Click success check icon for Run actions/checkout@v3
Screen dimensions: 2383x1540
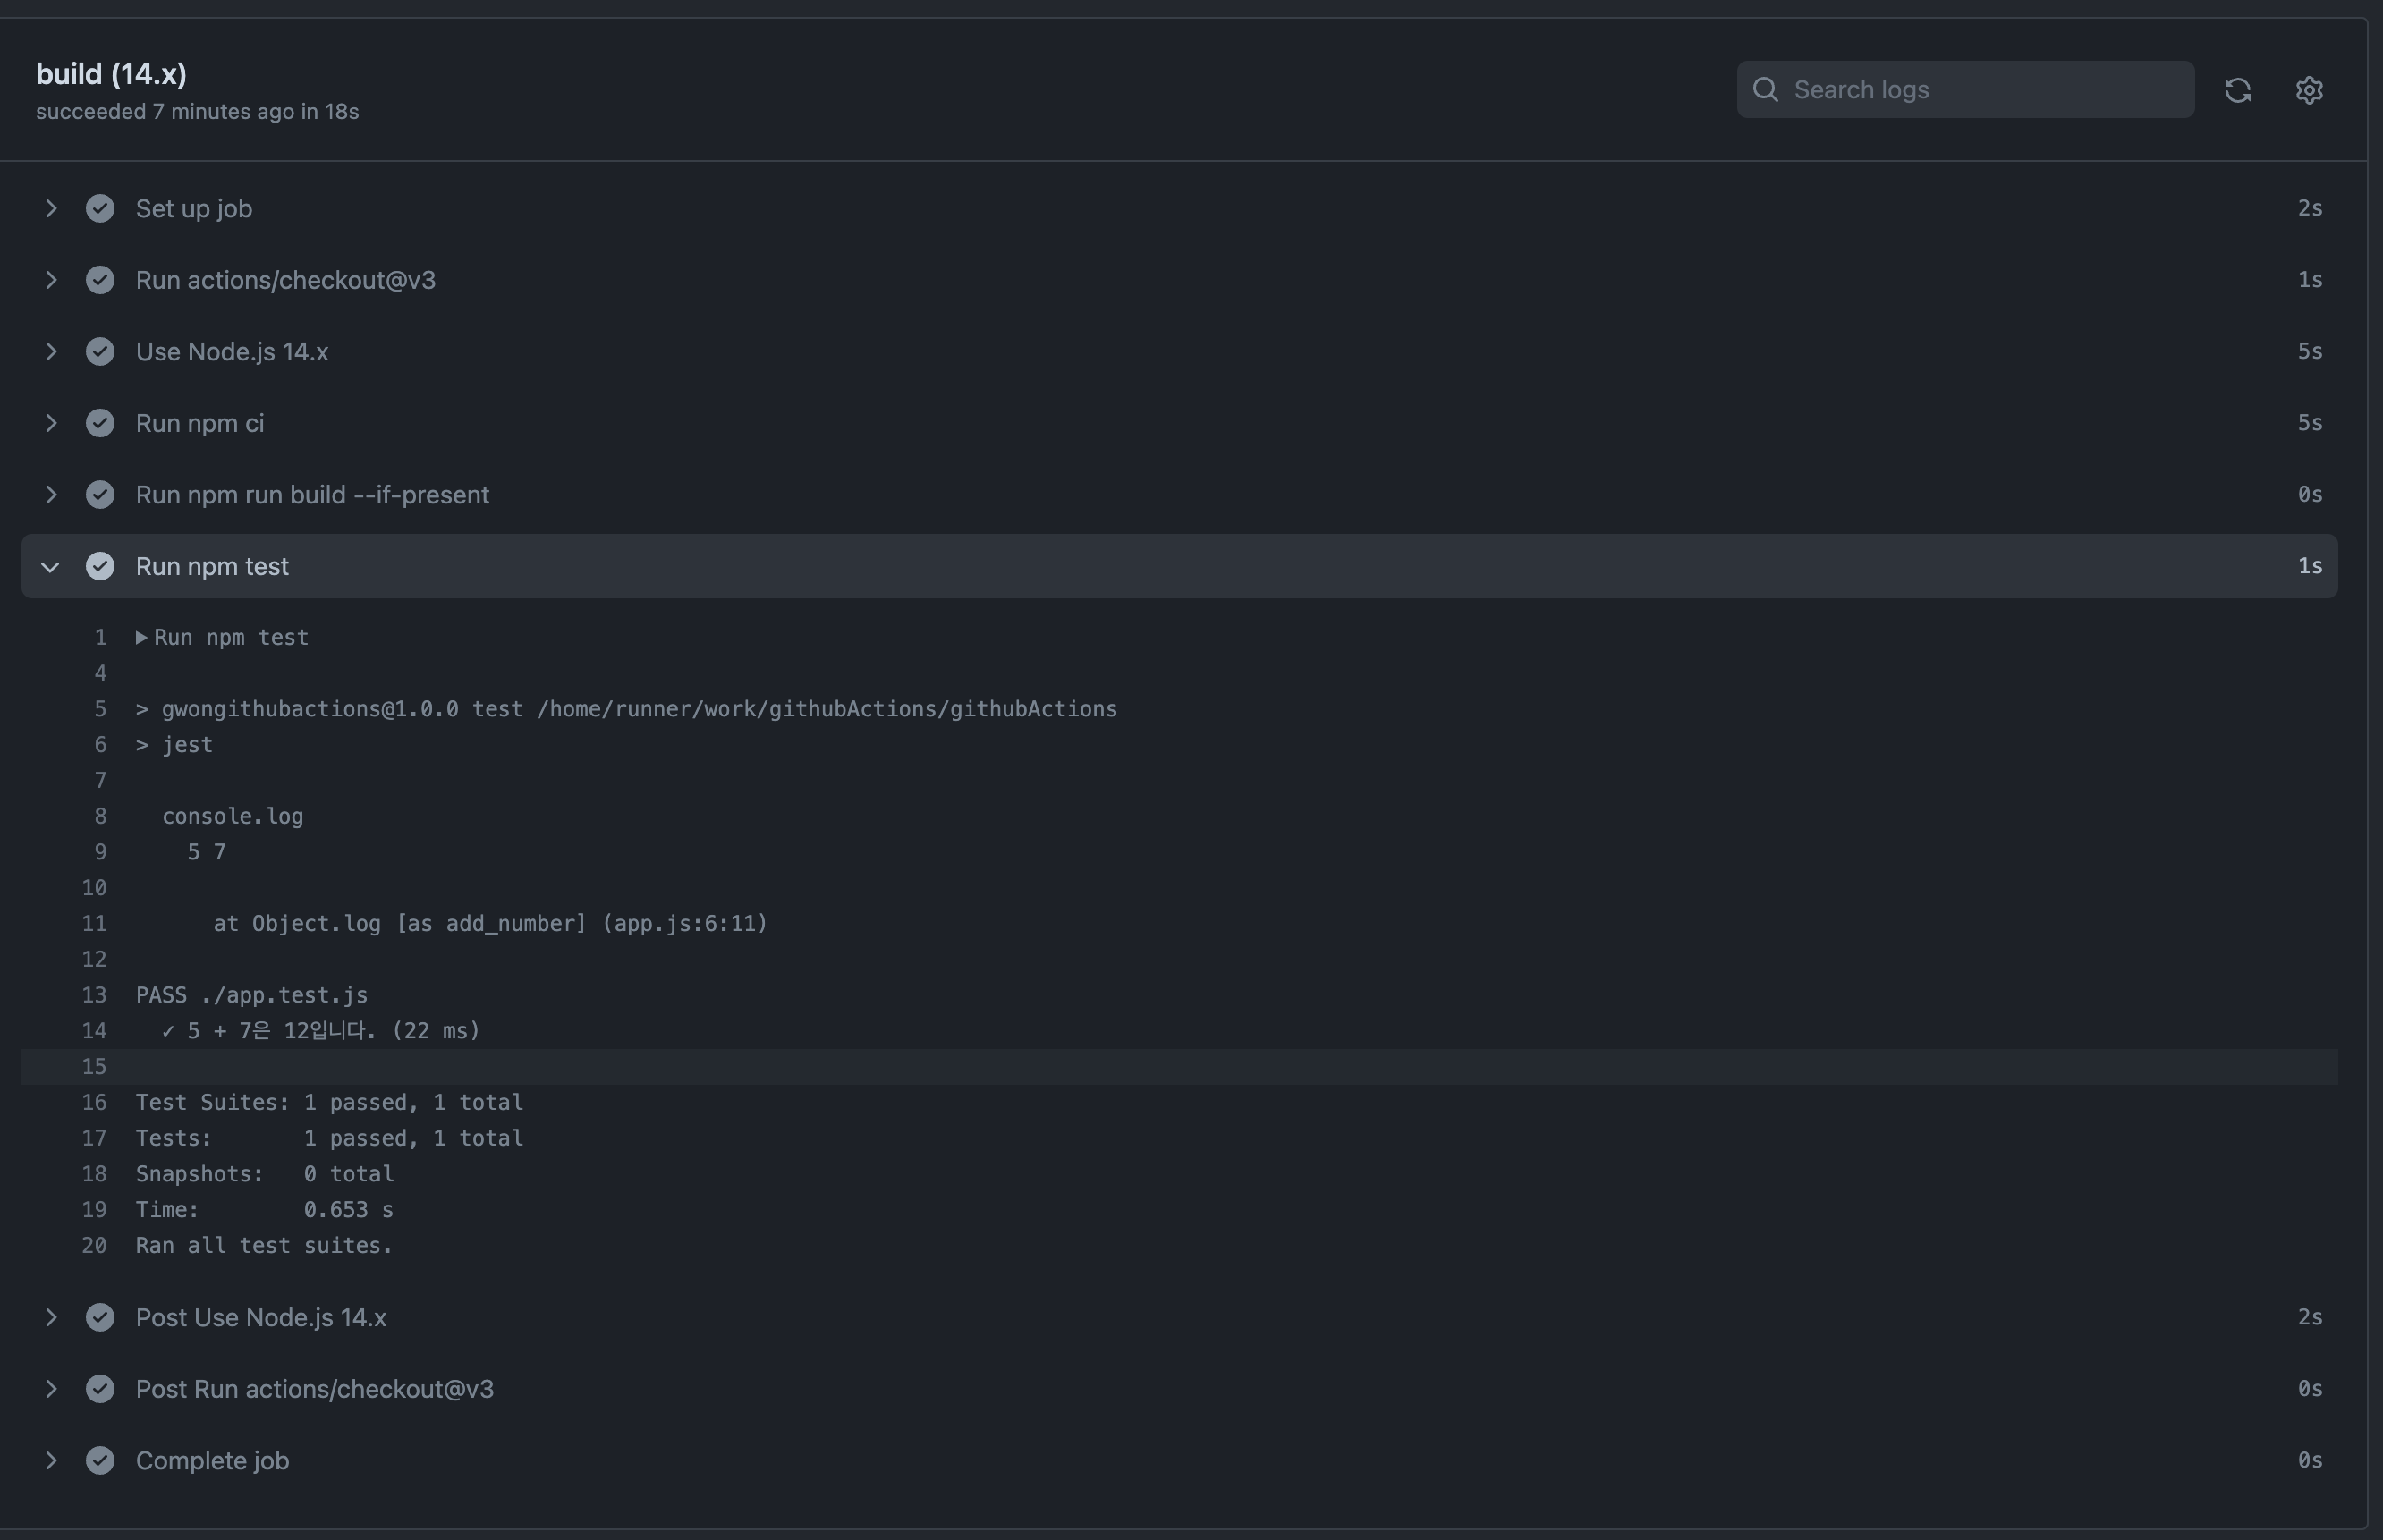coord(100,280)
